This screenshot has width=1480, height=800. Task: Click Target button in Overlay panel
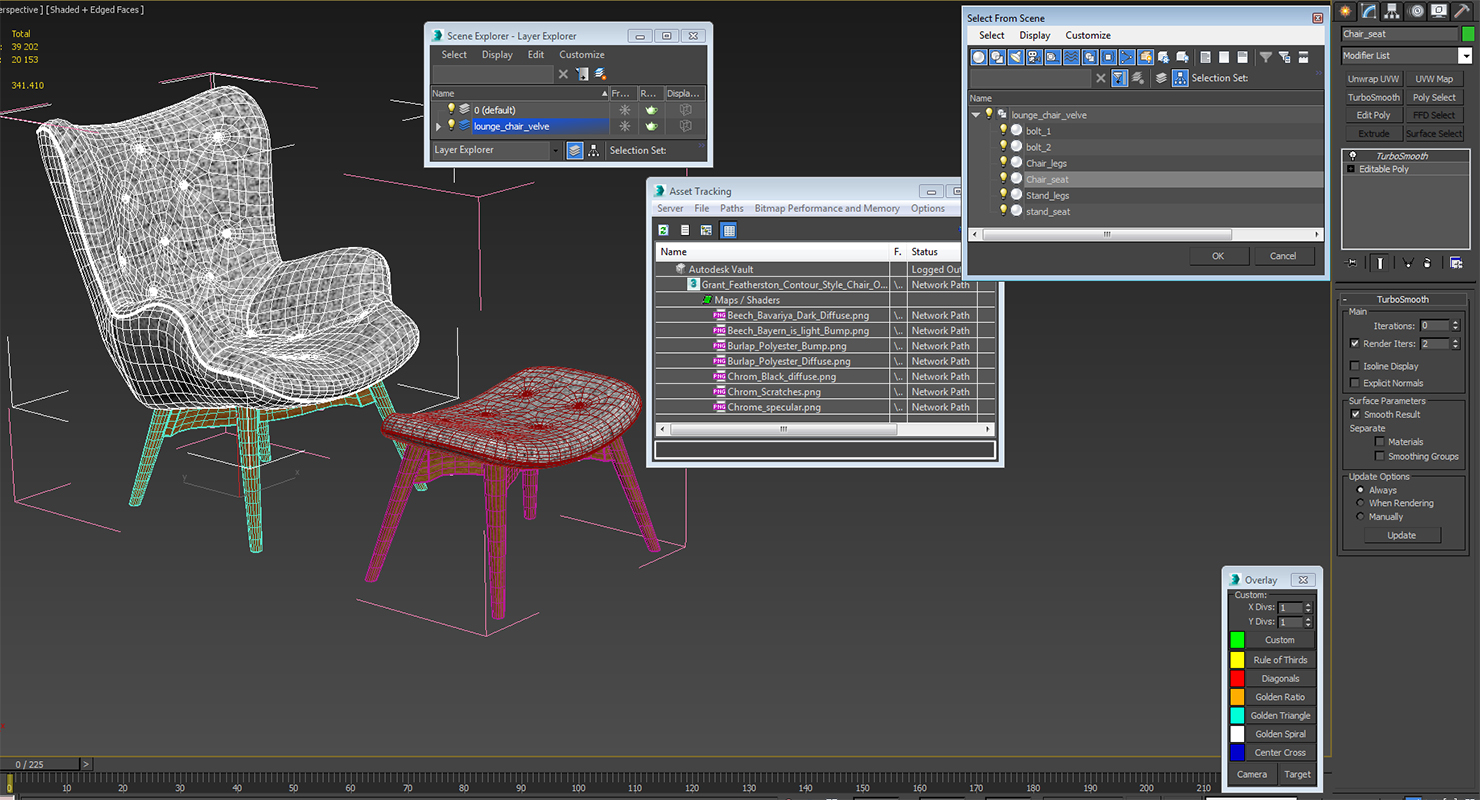[1298, 774]
